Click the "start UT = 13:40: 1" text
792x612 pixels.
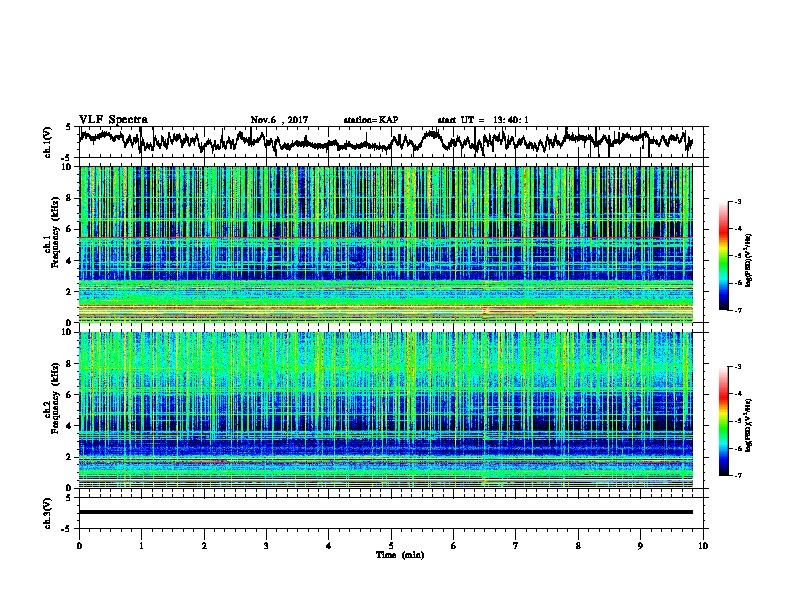pos(483,120)
